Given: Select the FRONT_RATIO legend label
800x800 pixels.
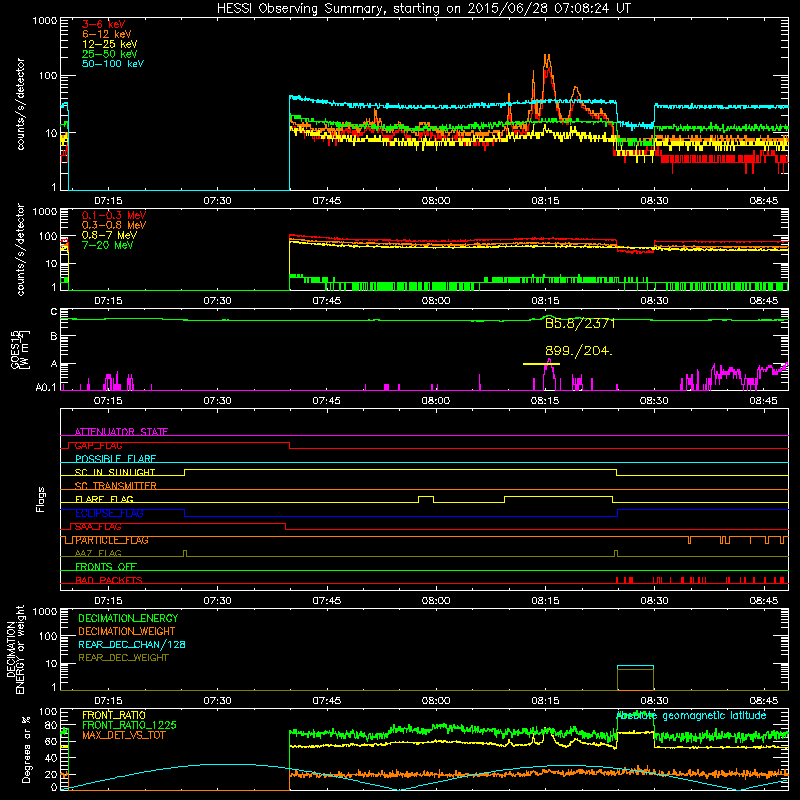Looking at the screenshot, I should (114, 715).
